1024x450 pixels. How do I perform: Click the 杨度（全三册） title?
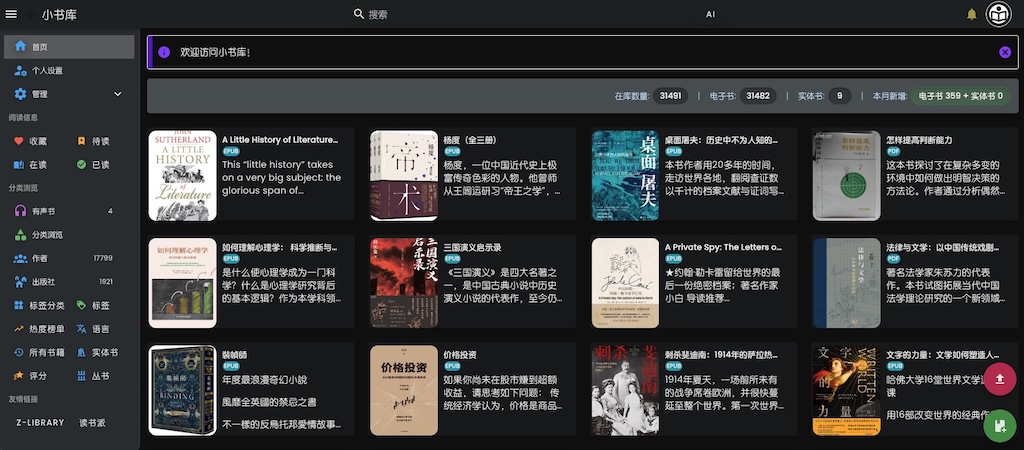[x=472, y=140]
